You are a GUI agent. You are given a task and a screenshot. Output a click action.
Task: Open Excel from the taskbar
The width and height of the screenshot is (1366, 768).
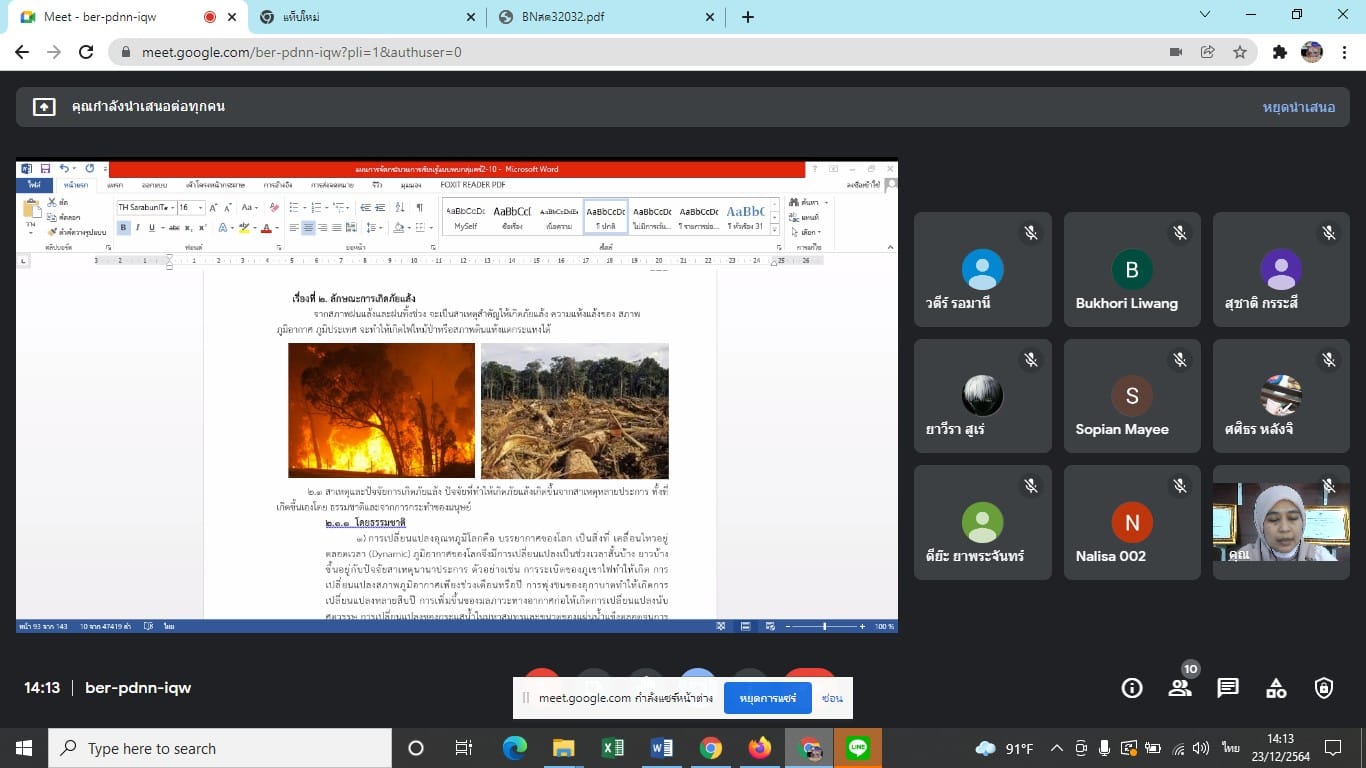tap(613, 748)
